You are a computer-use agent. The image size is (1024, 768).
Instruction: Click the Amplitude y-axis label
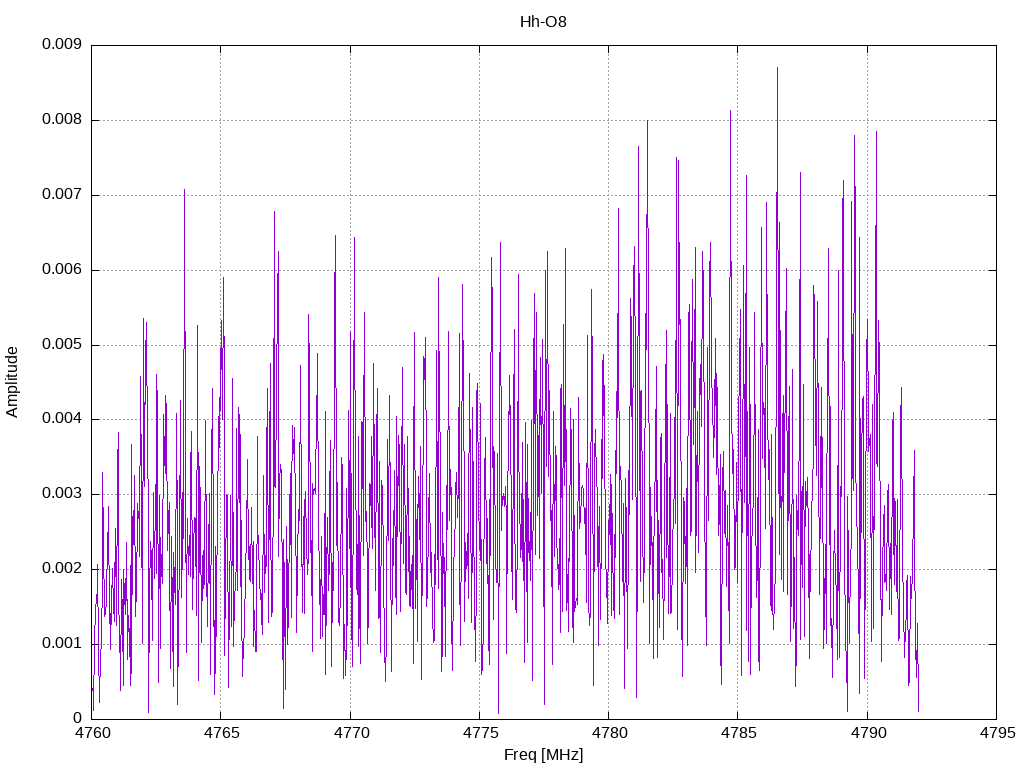tap(12, 382)
